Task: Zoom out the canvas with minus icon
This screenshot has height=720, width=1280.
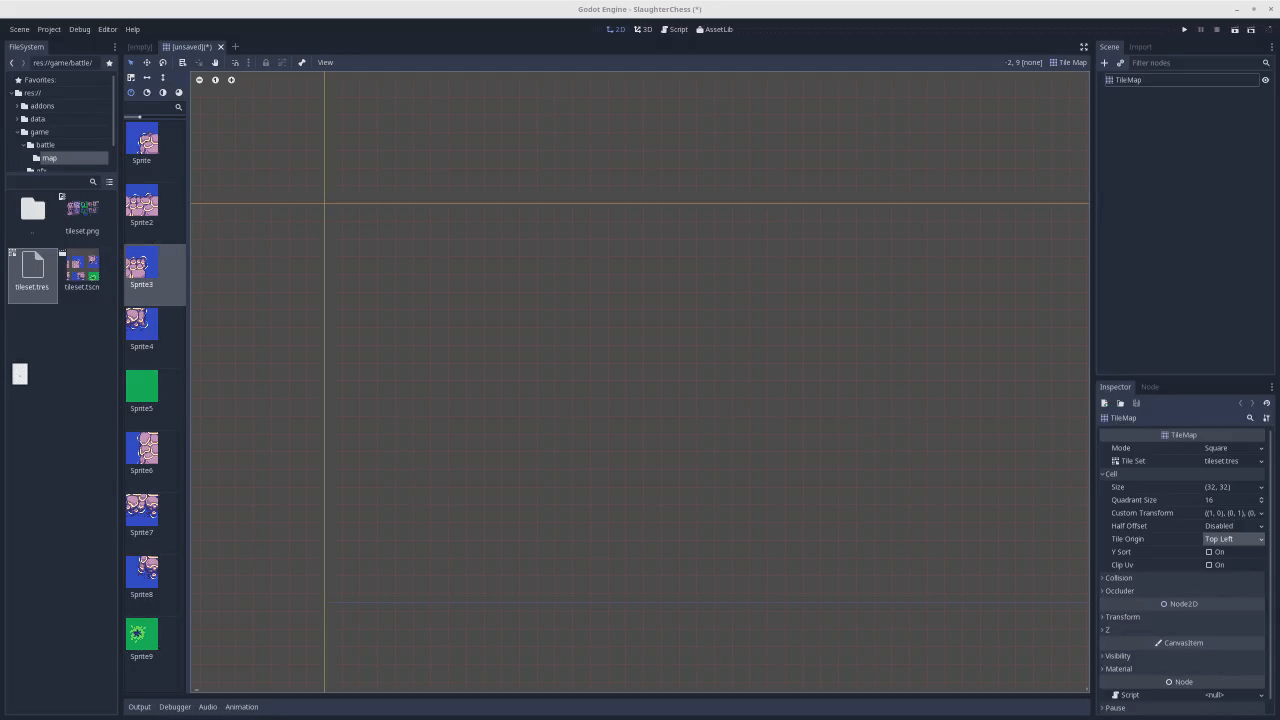Action: pos(199,80)
